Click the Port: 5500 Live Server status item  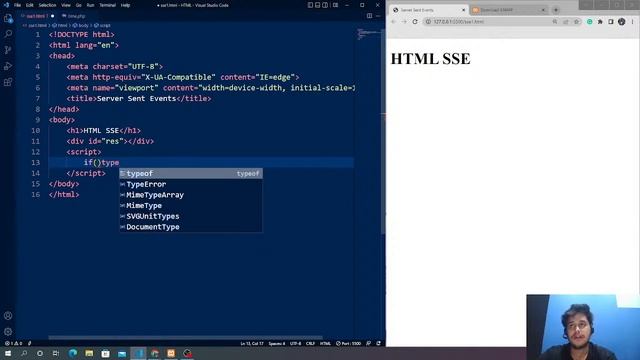[348, 343]
